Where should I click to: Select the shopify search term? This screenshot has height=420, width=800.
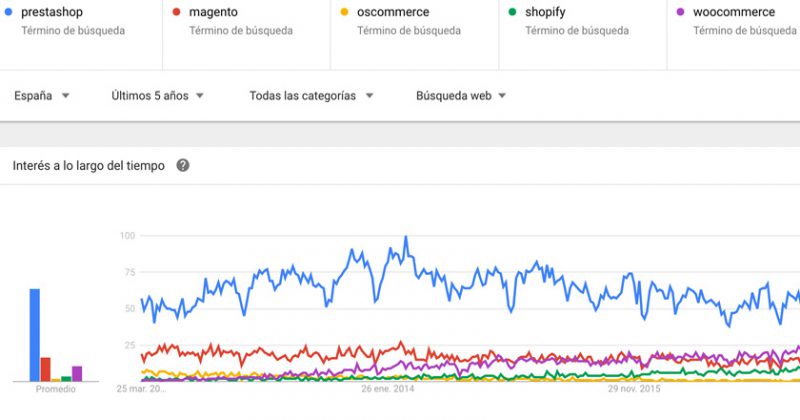545,13
